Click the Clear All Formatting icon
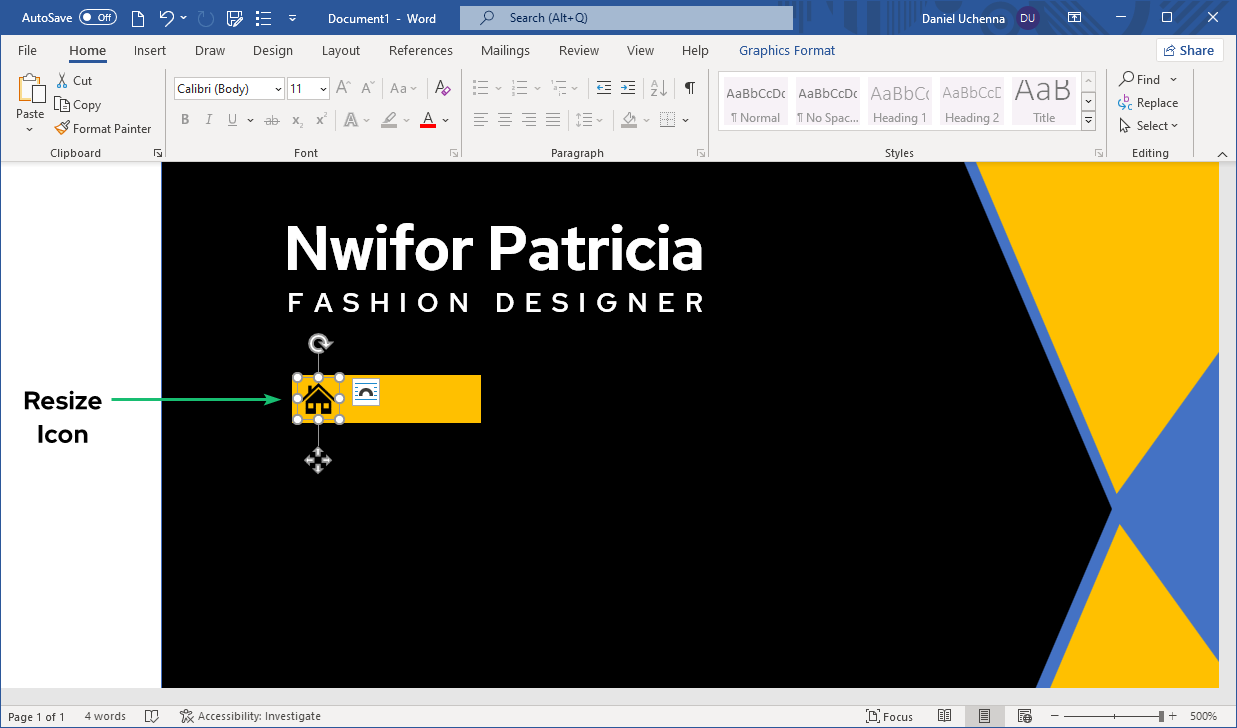Viewport: 1237px width, 728px height. pos(443,88)
